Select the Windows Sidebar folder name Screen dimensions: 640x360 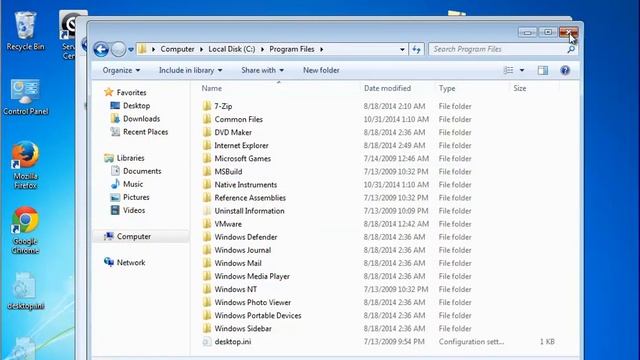(243, 329)
